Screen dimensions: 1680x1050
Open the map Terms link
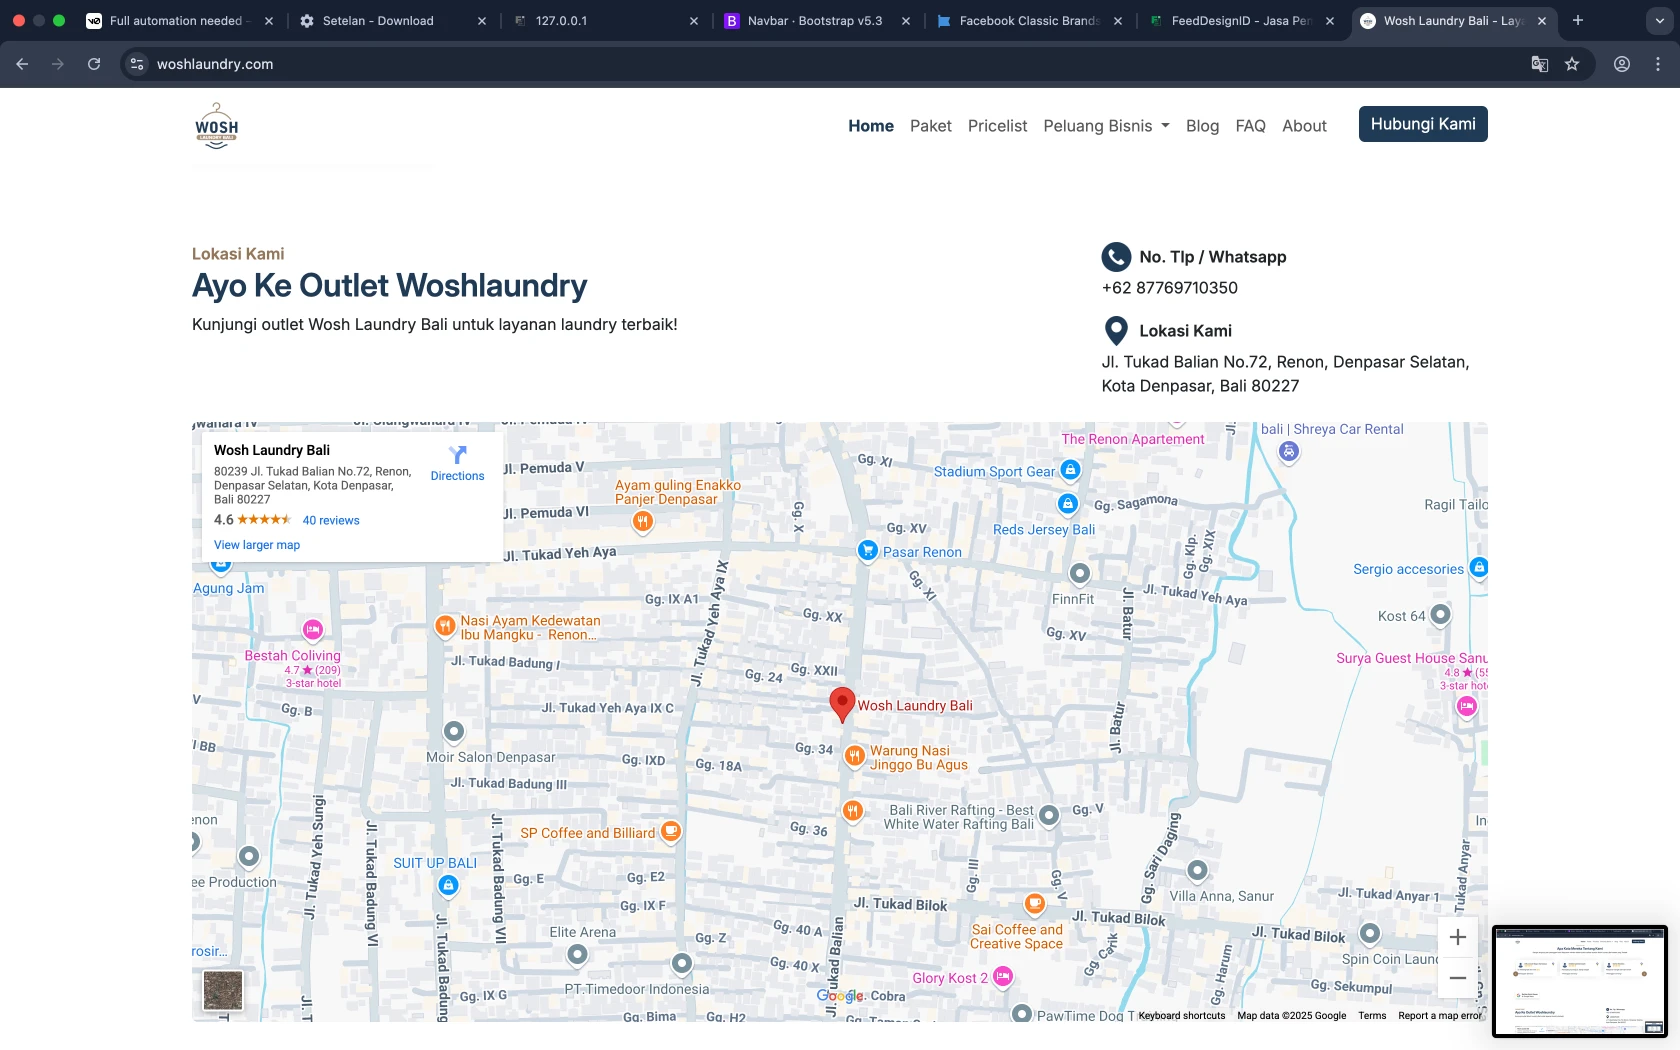pos(1372,1016)
